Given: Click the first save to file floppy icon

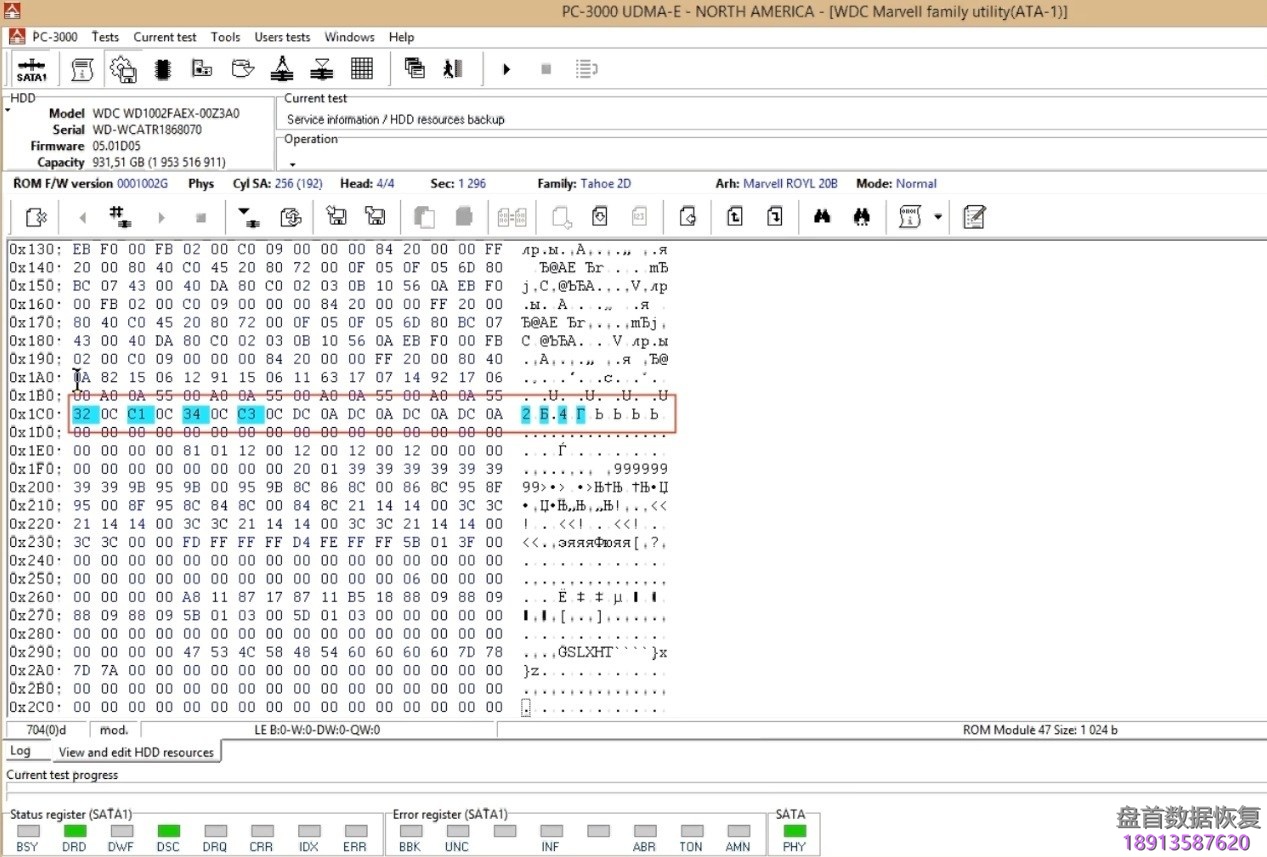Looking at the screenshot, I should click(x=336, y=217).
